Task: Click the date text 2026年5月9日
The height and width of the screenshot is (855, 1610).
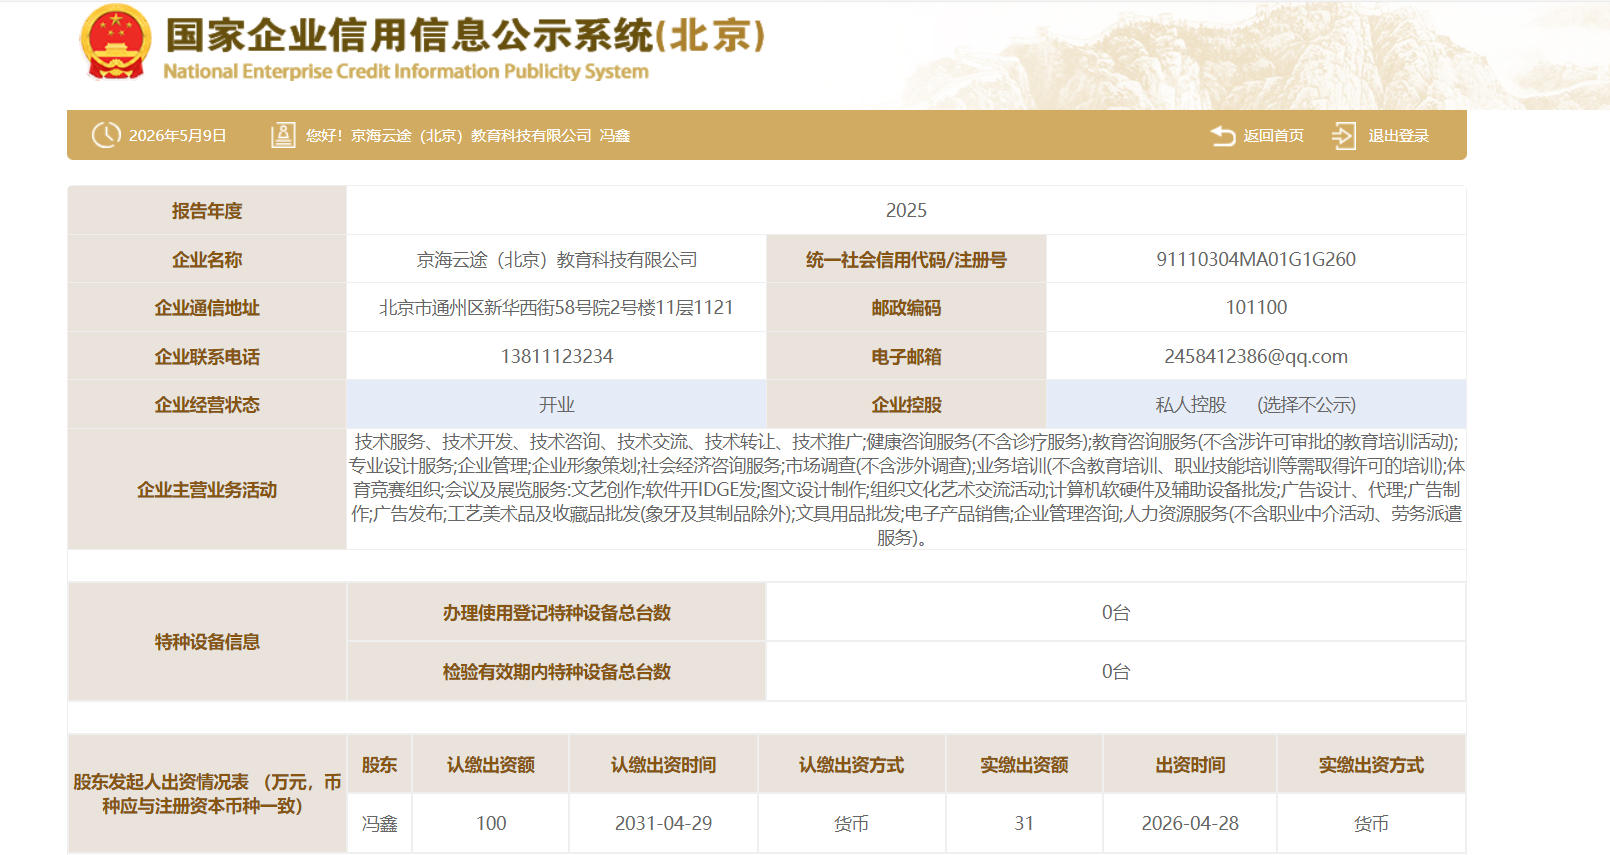Action: [177, 136]
